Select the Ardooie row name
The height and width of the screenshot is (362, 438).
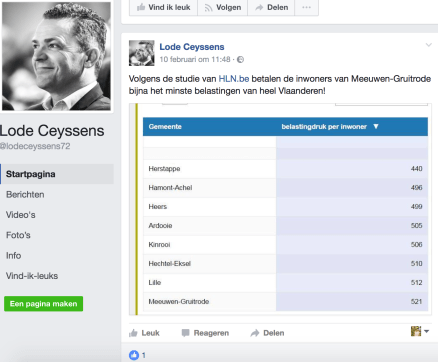click(160, 226)
